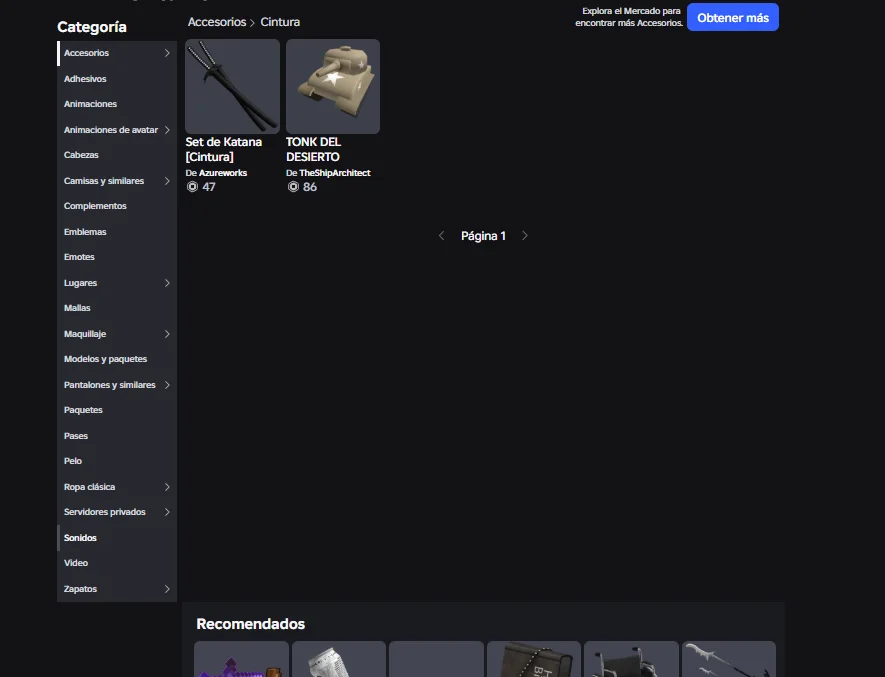Open the TONK DEL DESIERTO tank thumbnail
Screen dimensions: 885x677
click(332, 86)
